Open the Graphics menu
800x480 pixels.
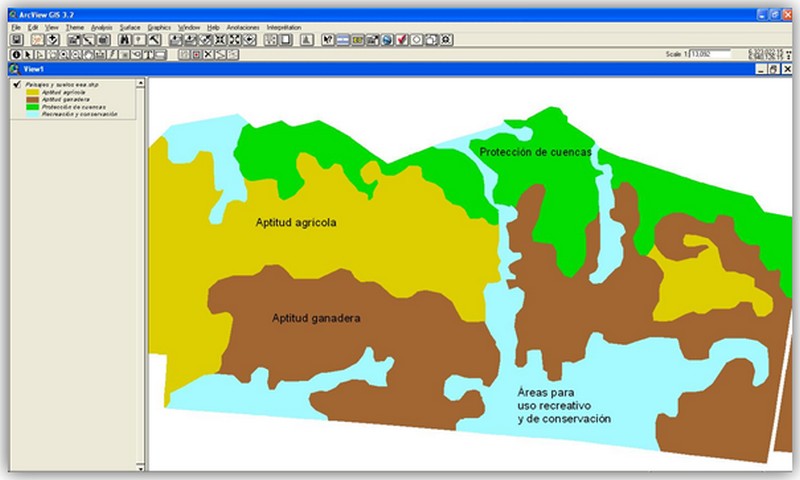click(159, 26)
